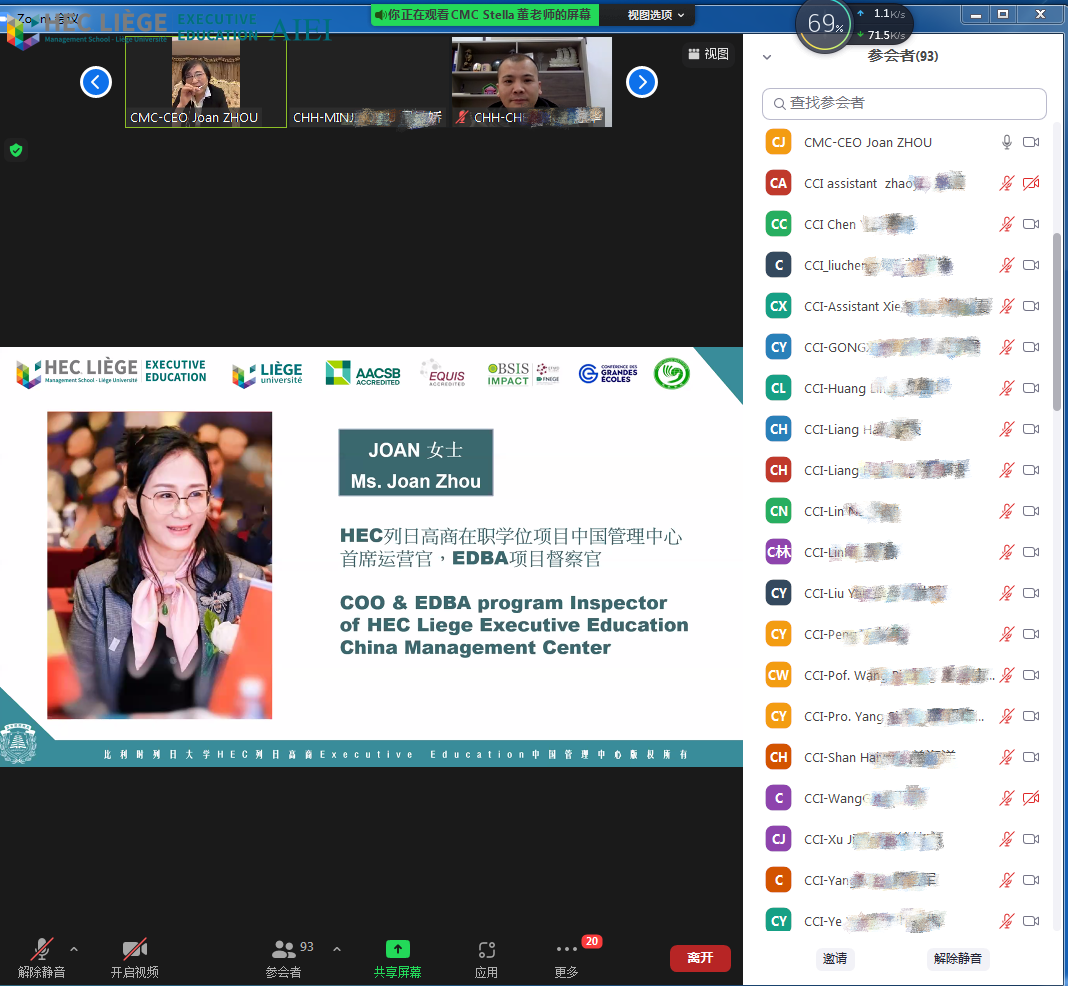Click the blue right arrow to see more videos
Screen dimensions: 1068x986
point(641,82)
